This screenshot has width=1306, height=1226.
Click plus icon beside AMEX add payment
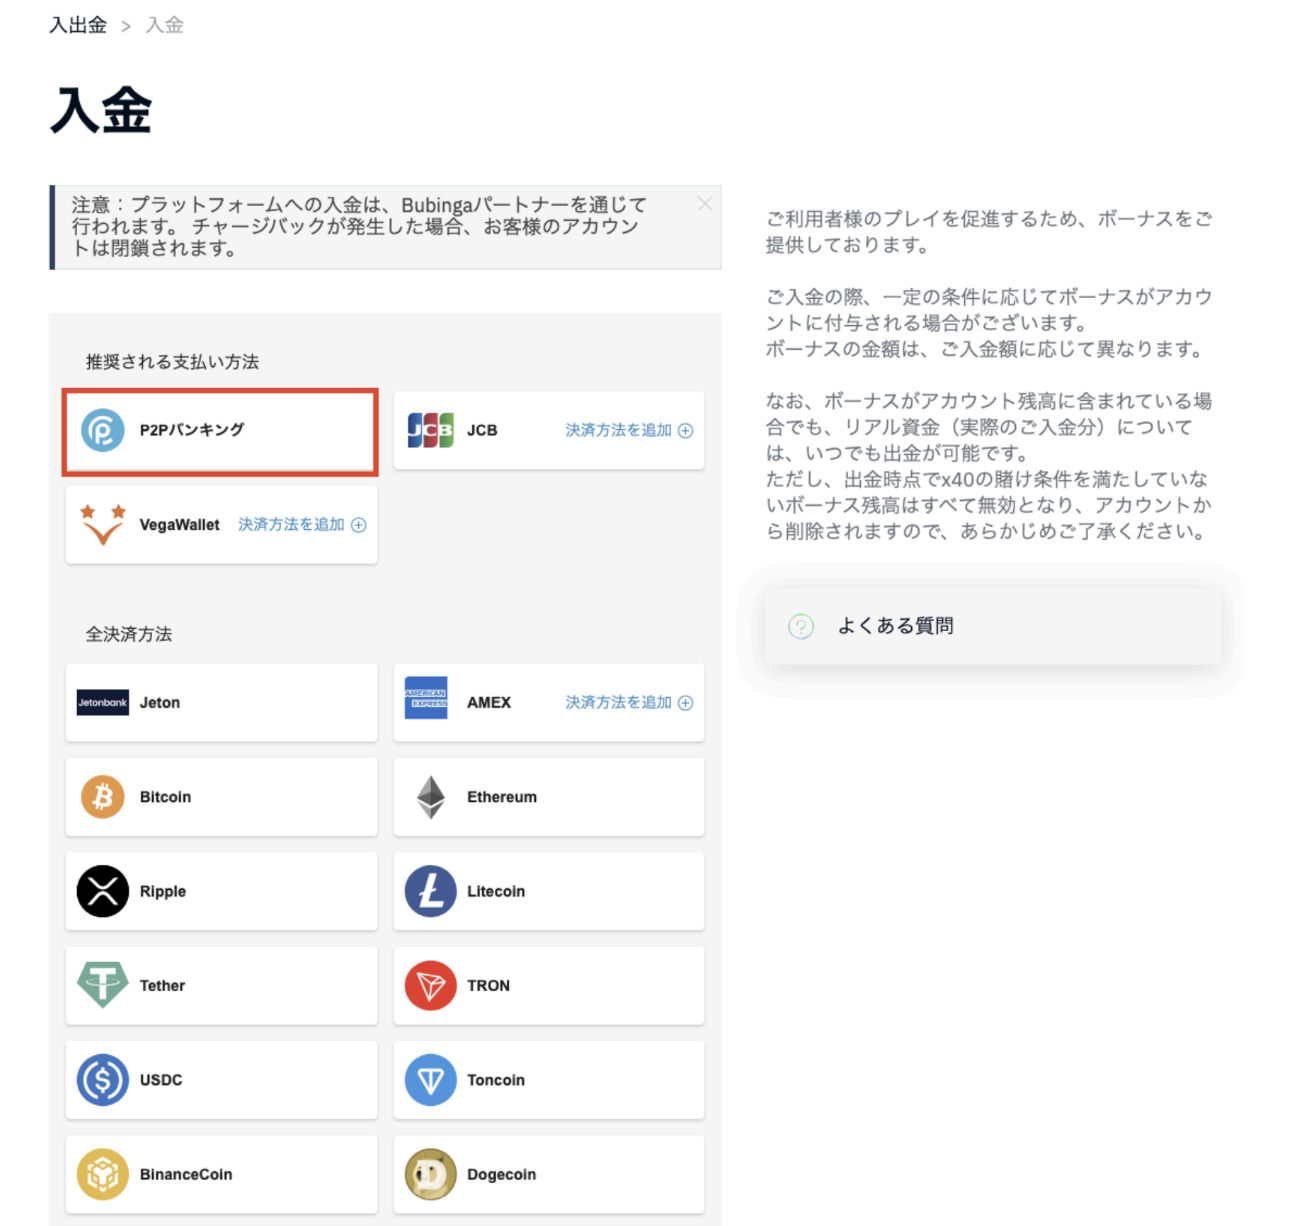click(685, 703)
